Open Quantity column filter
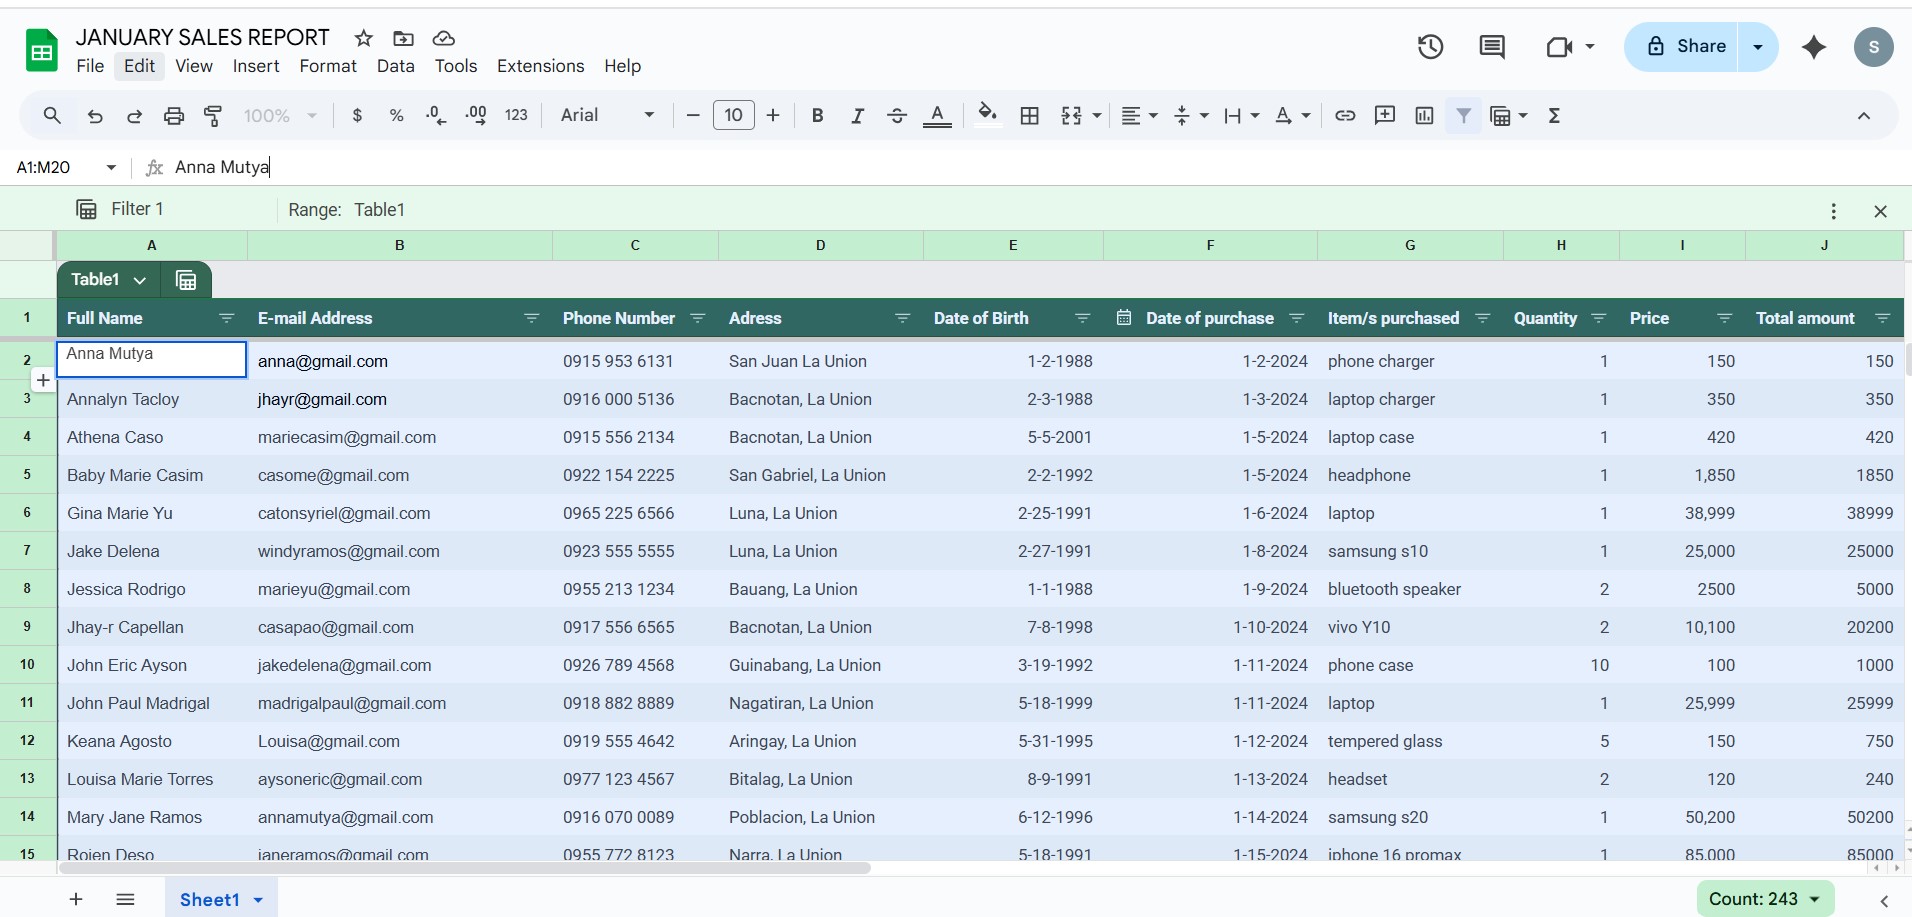Image resolution: width=1912 pixels, height=917 pixels. coord(1599,319)
